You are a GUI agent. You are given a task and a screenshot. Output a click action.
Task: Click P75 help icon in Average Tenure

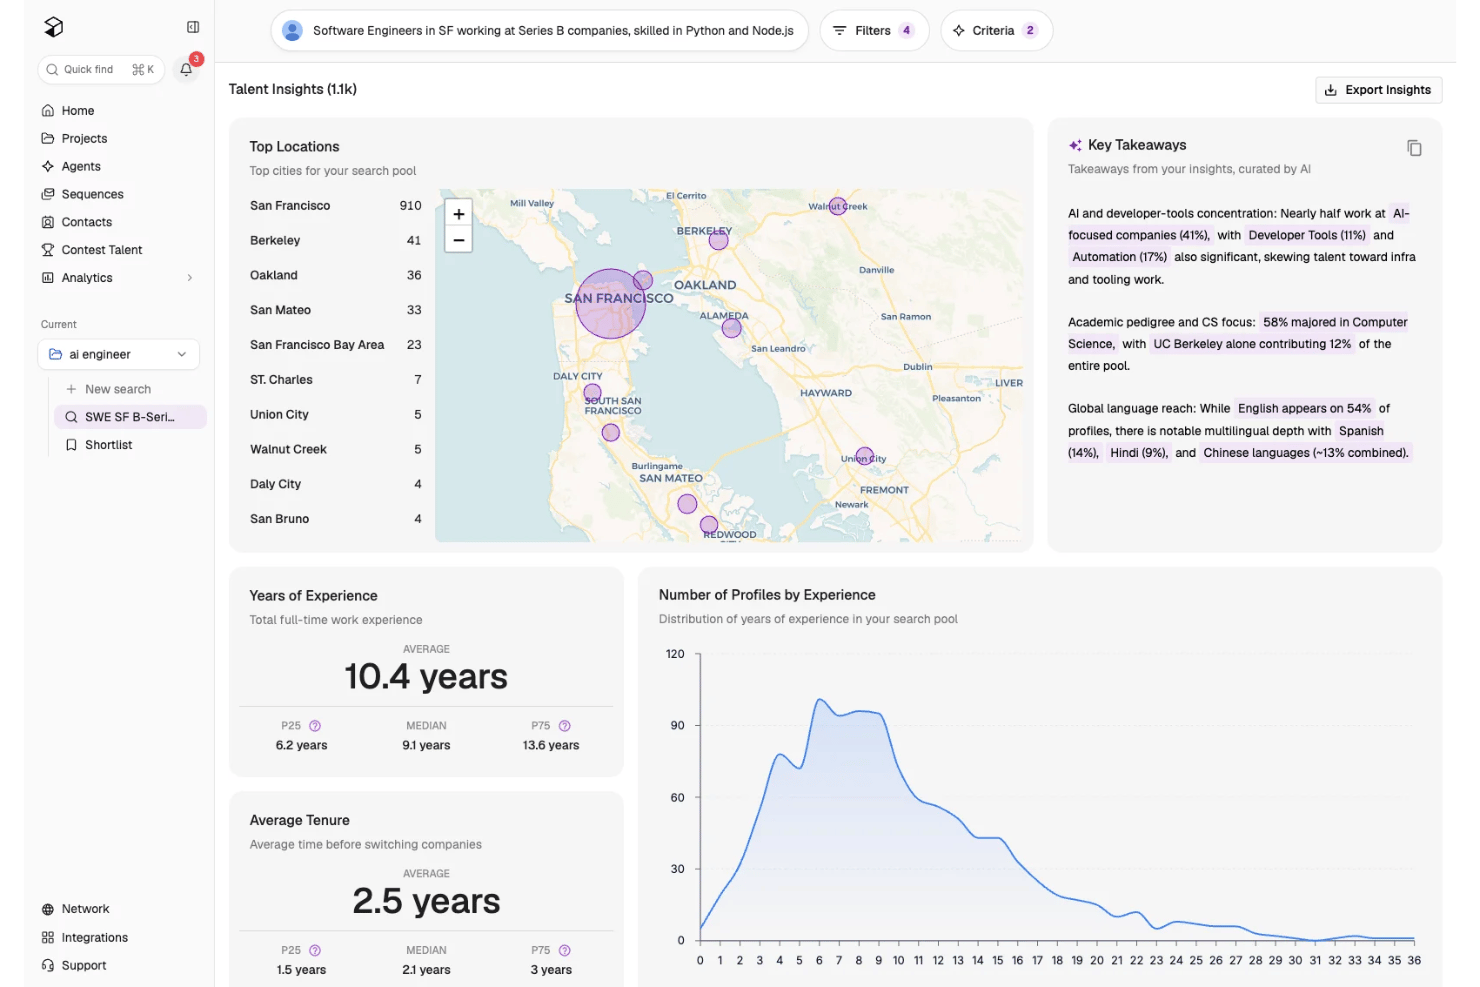point(564,951)
